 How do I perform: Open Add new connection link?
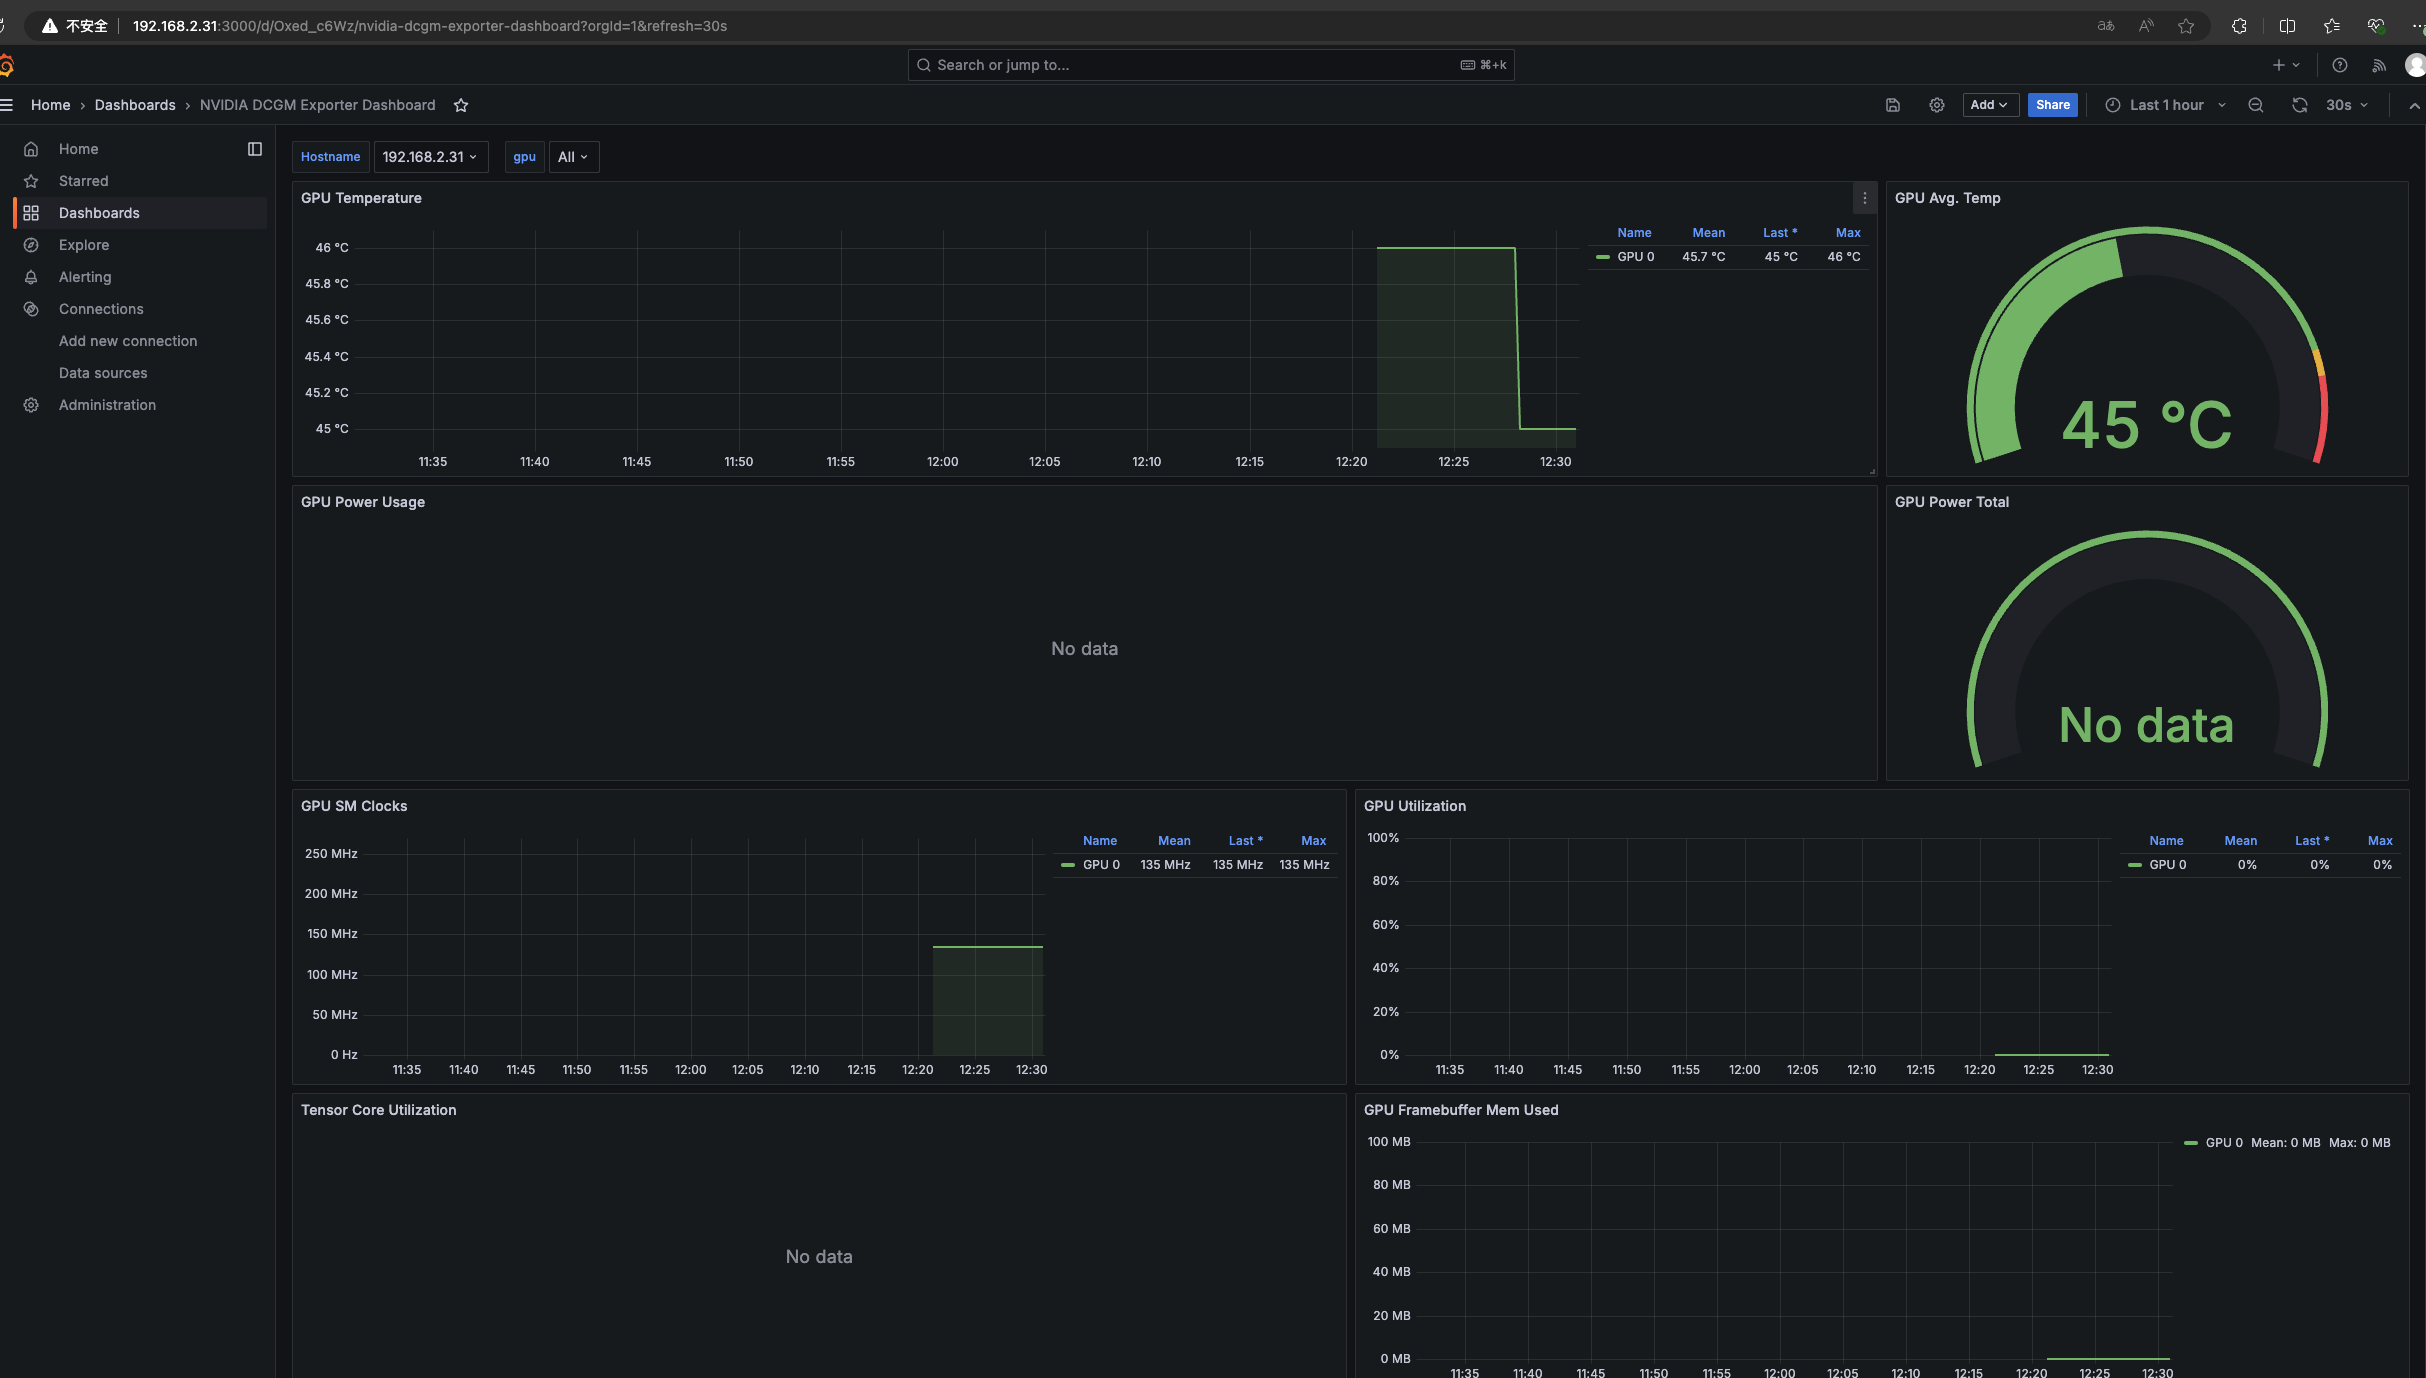click(128, 340)
